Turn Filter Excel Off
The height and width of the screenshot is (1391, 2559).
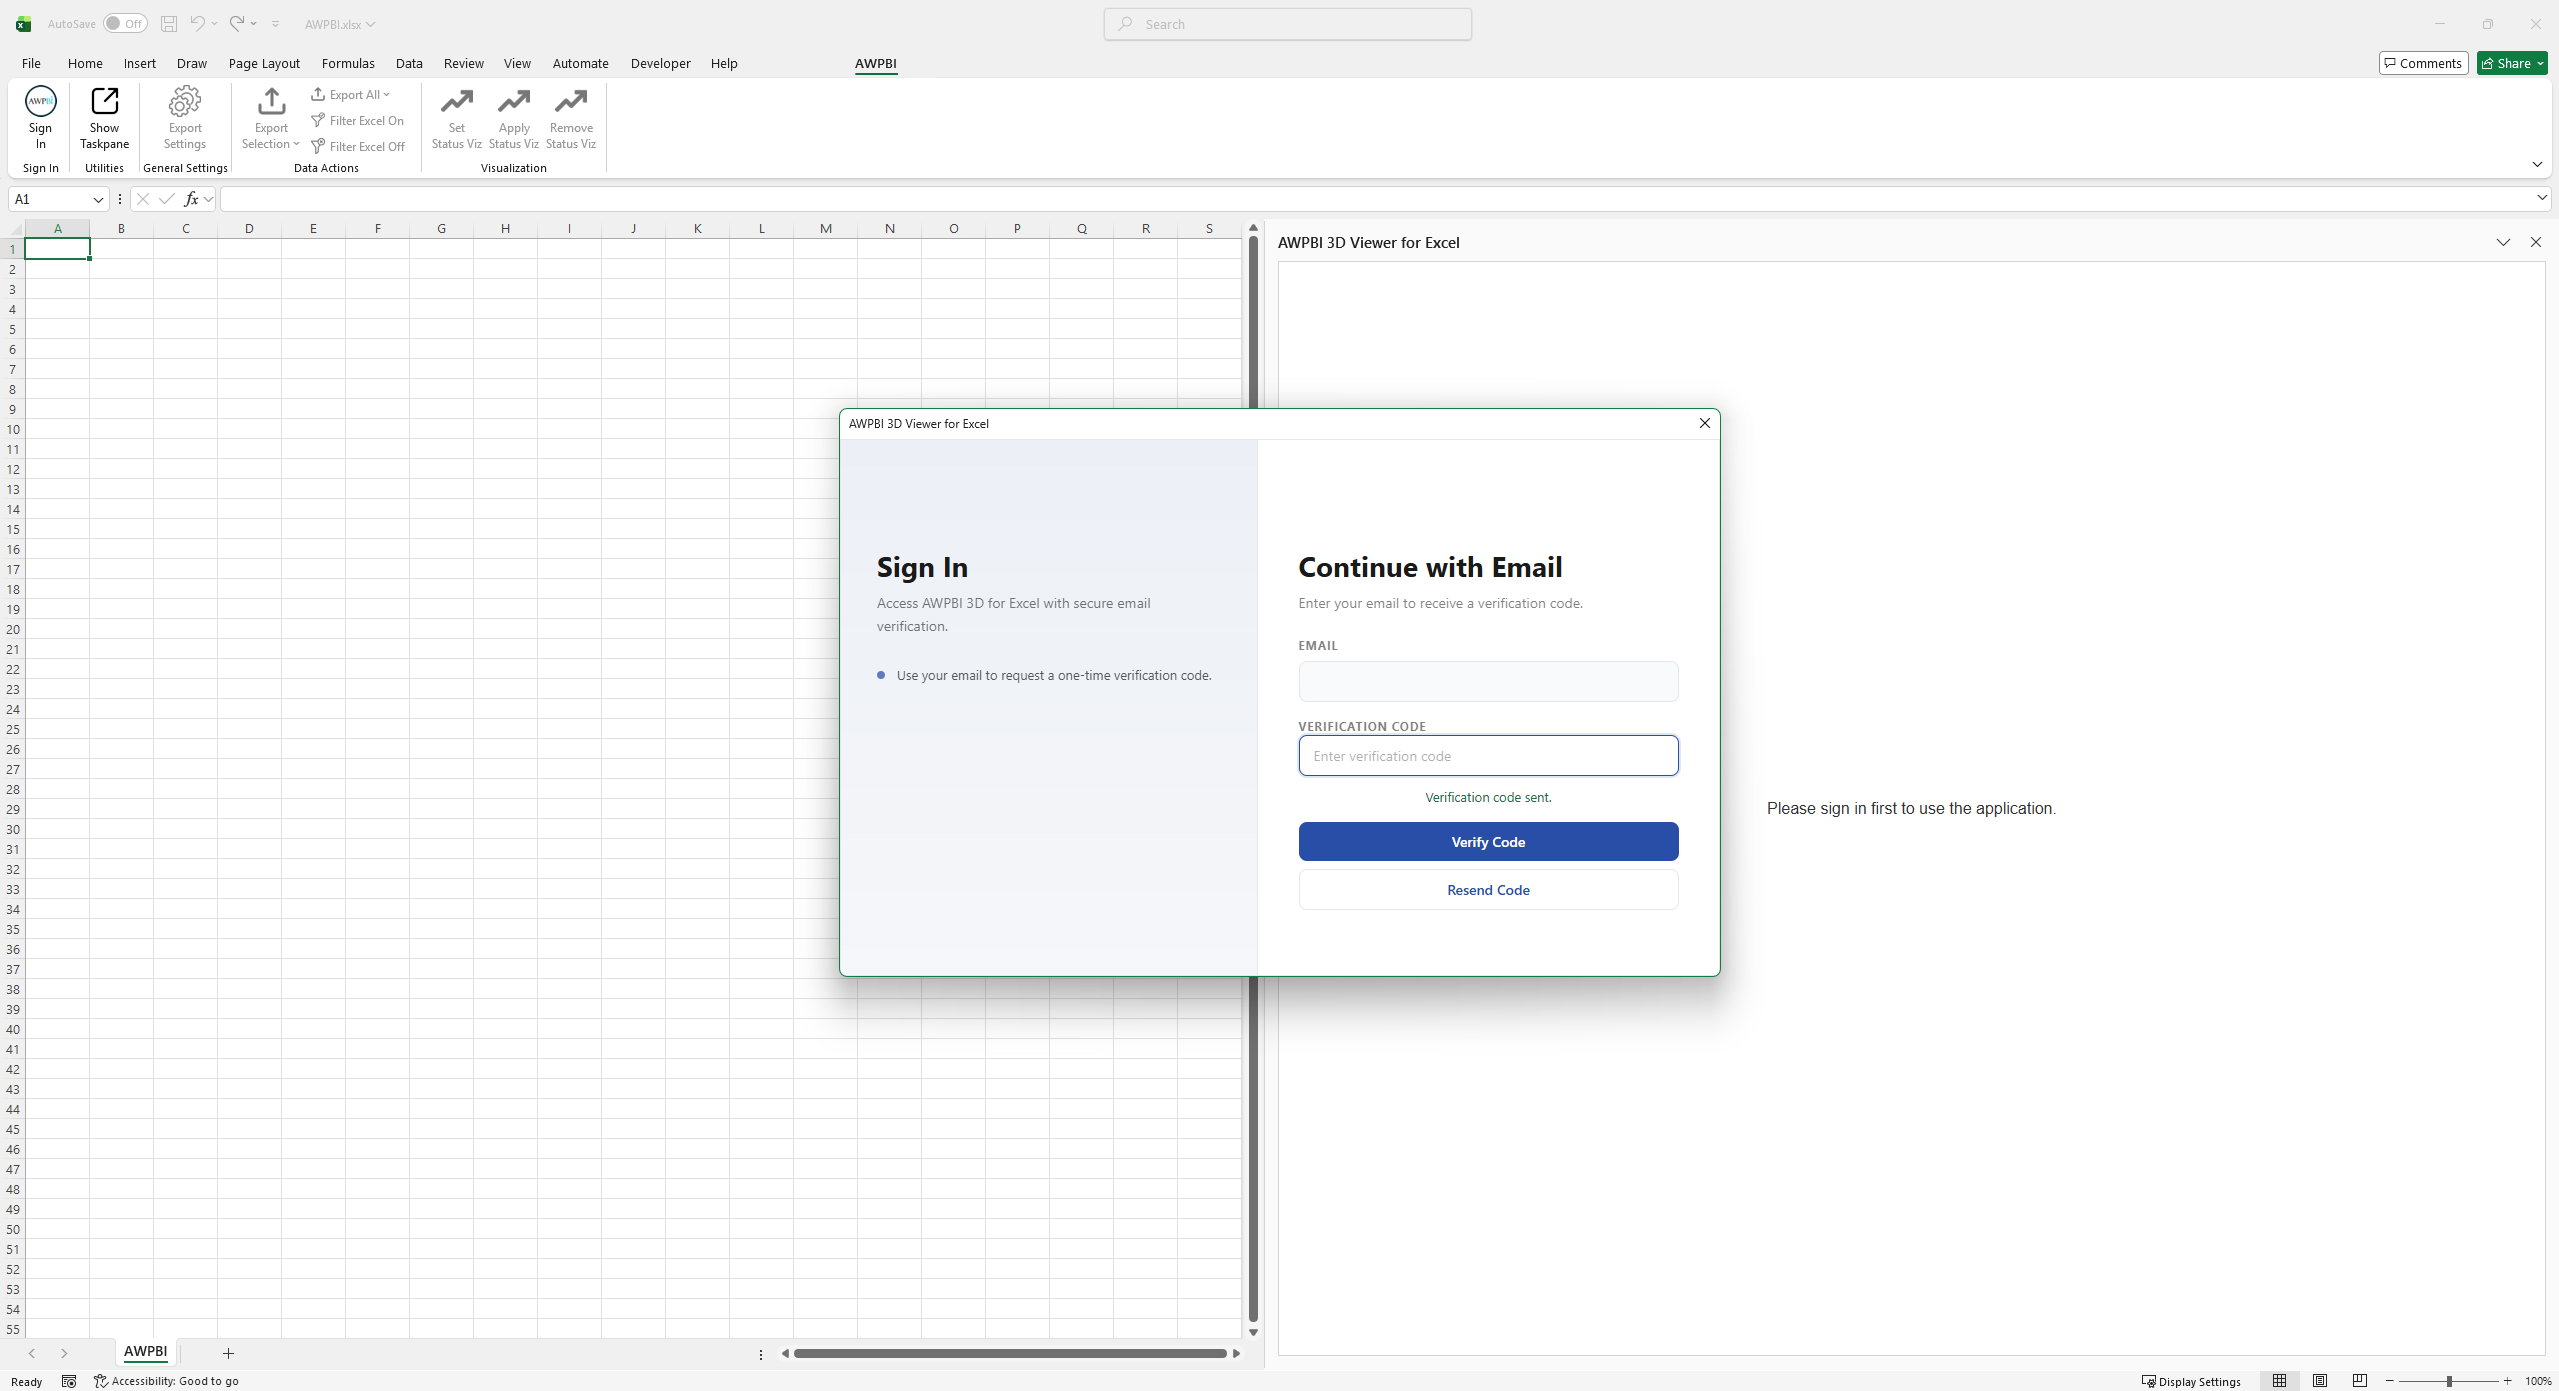358,146
